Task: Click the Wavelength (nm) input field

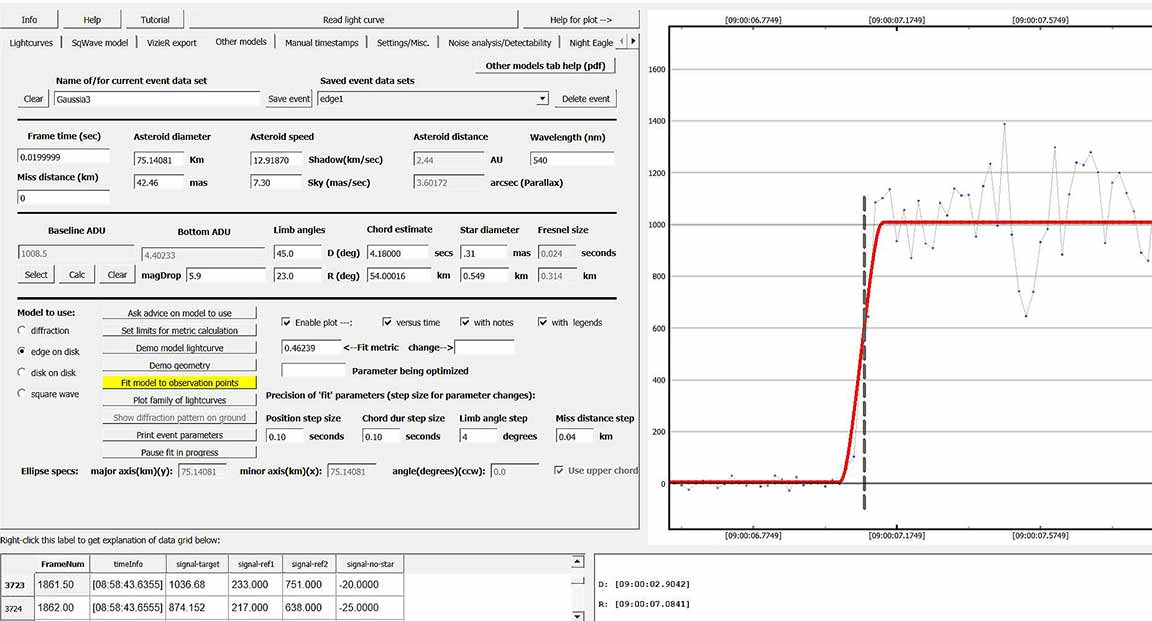Action: pos(572,159)
